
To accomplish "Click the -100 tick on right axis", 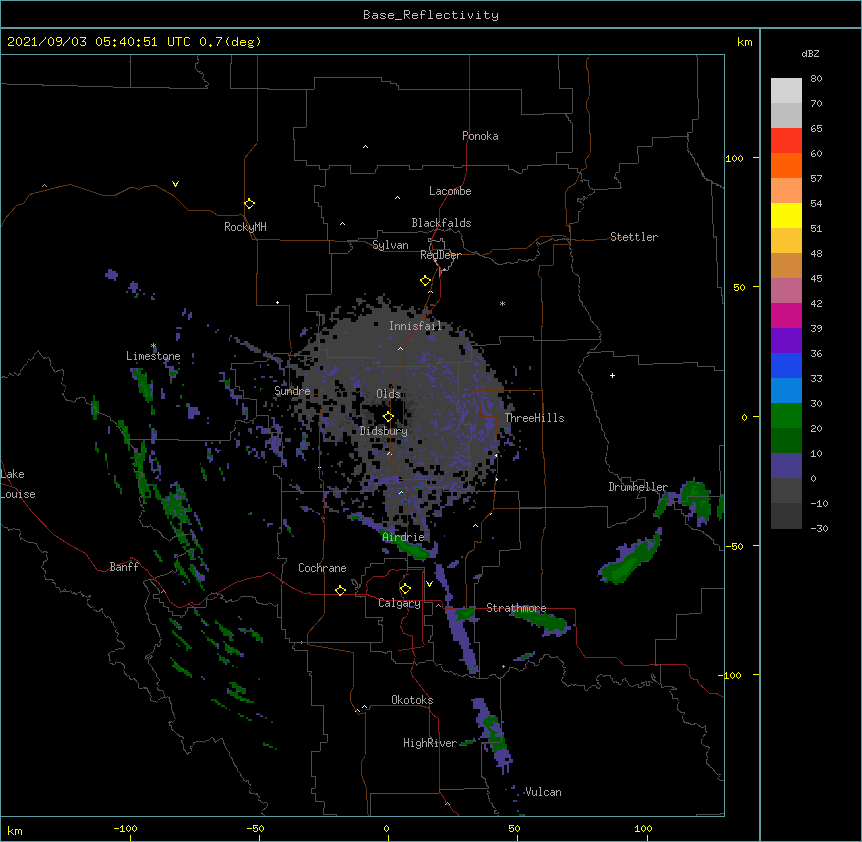I will point(731,675).
